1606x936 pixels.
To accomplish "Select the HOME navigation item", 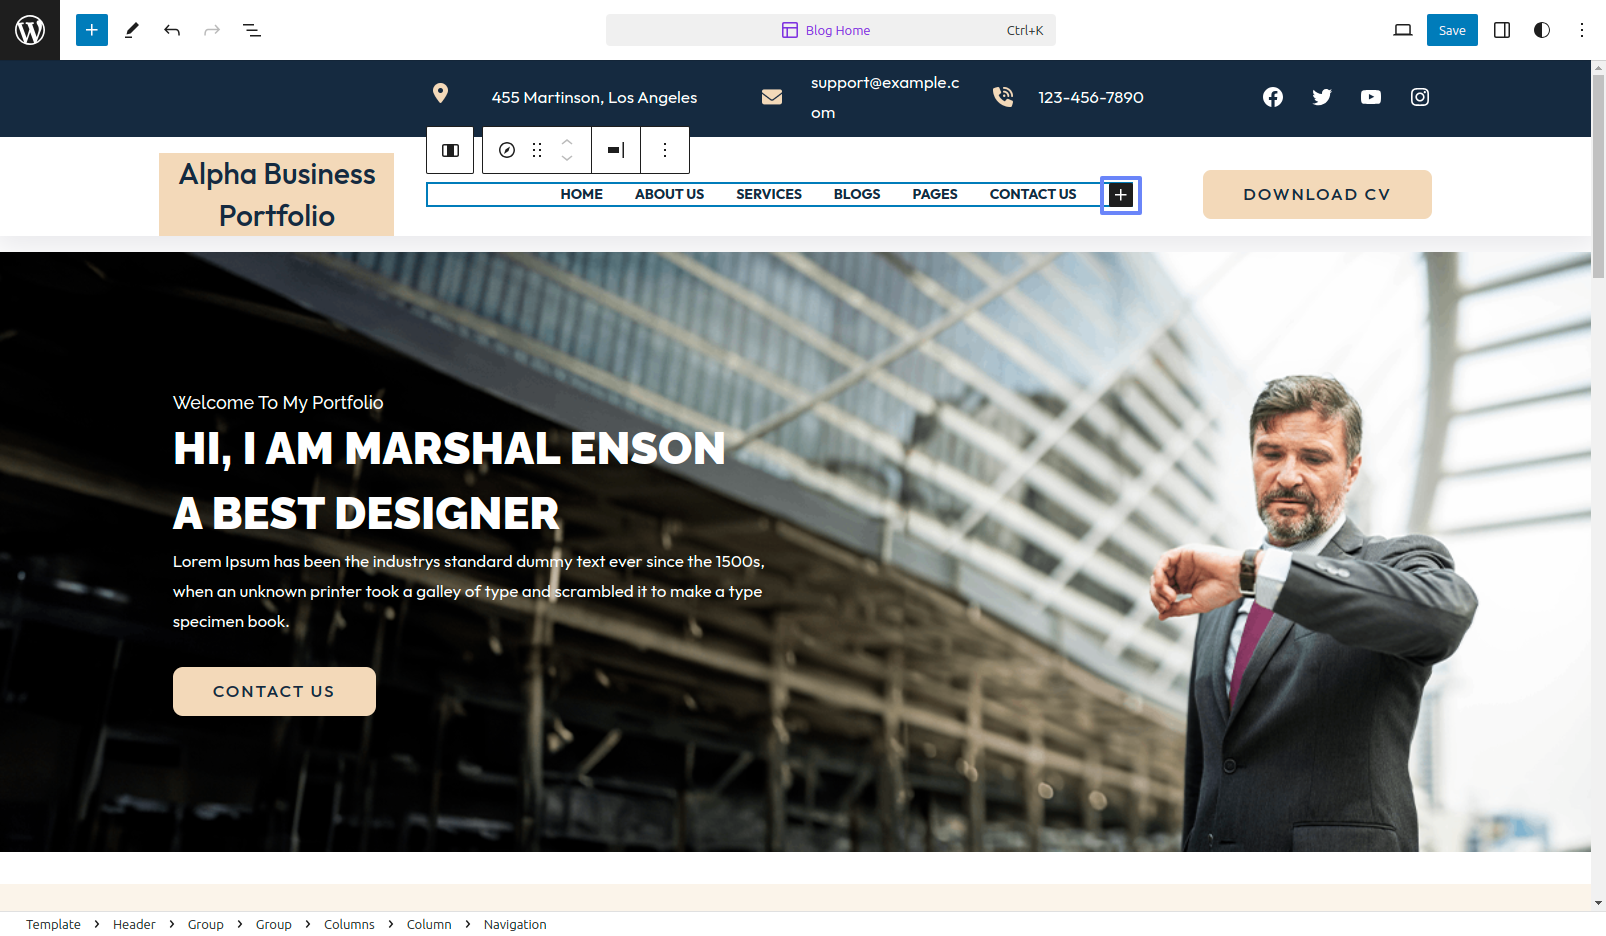I will (582, 194).
